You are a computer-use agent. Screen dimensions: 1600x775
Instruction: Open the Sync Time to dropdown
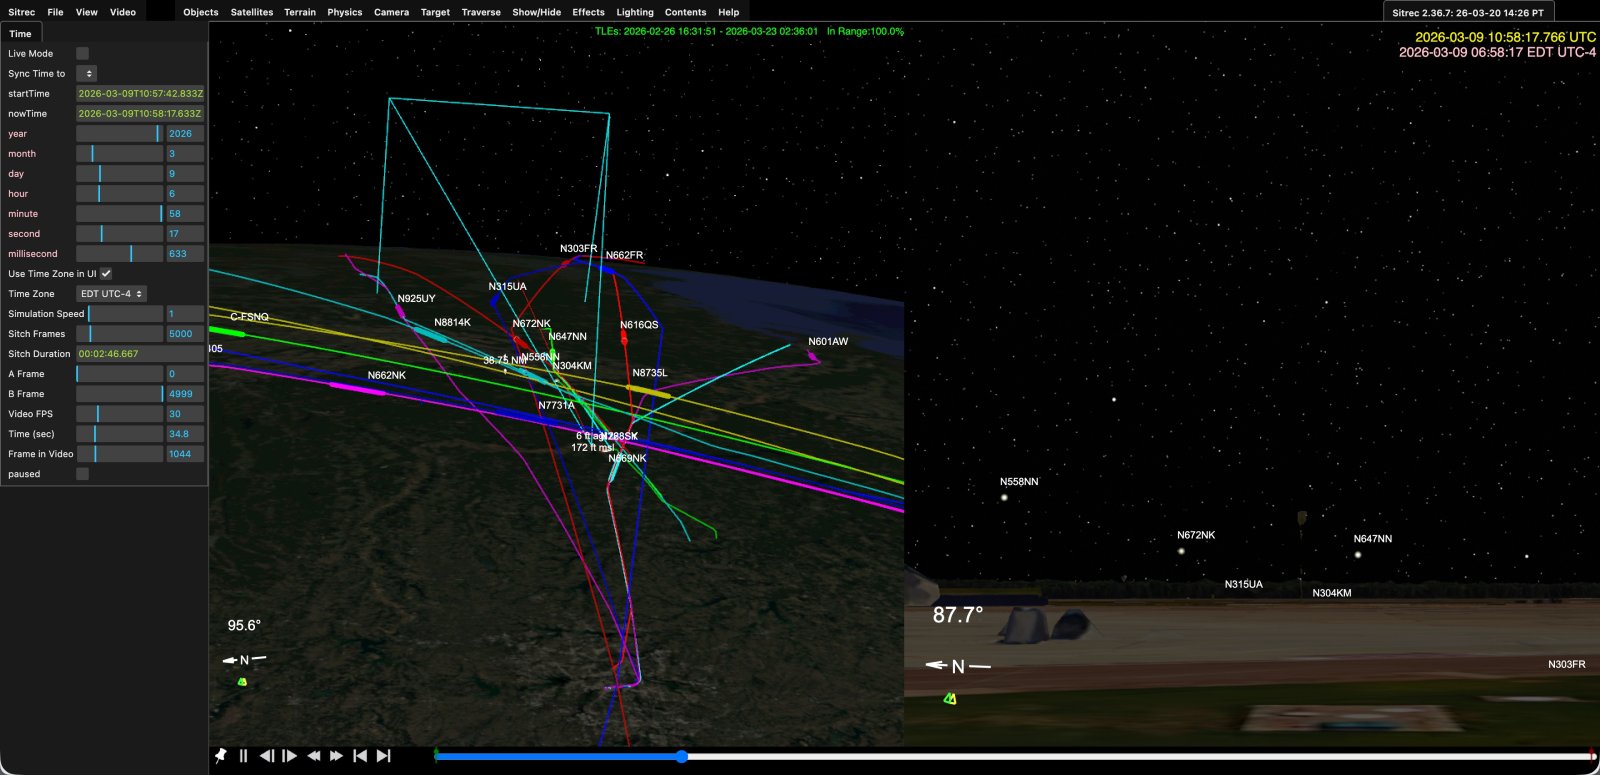click(87, 74)
